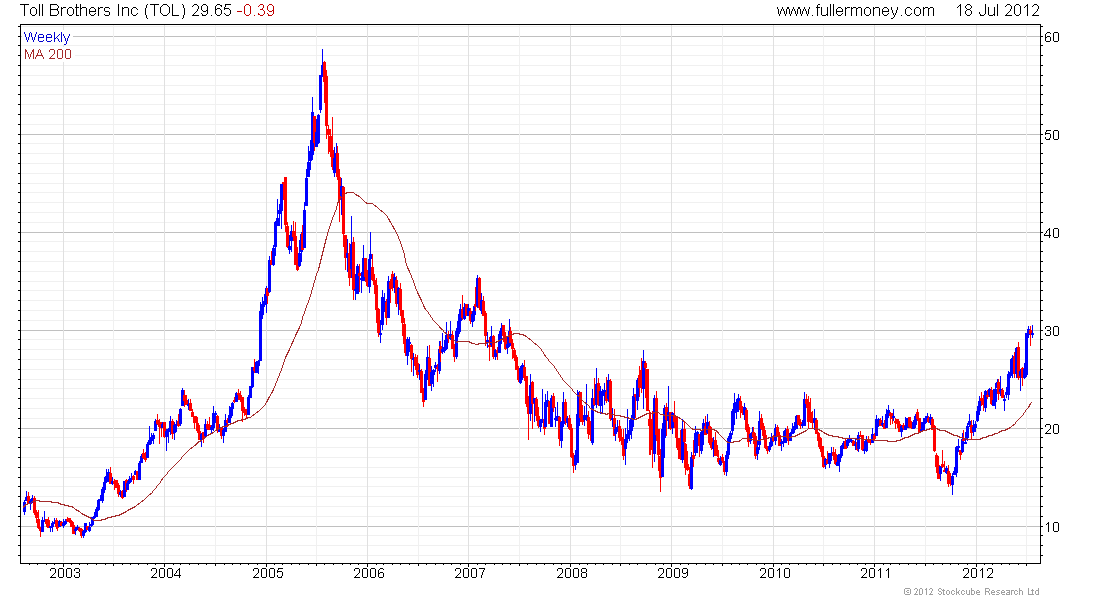Click the 'Toll Brothers Inc (TOL)' chart title

(103, 11)
